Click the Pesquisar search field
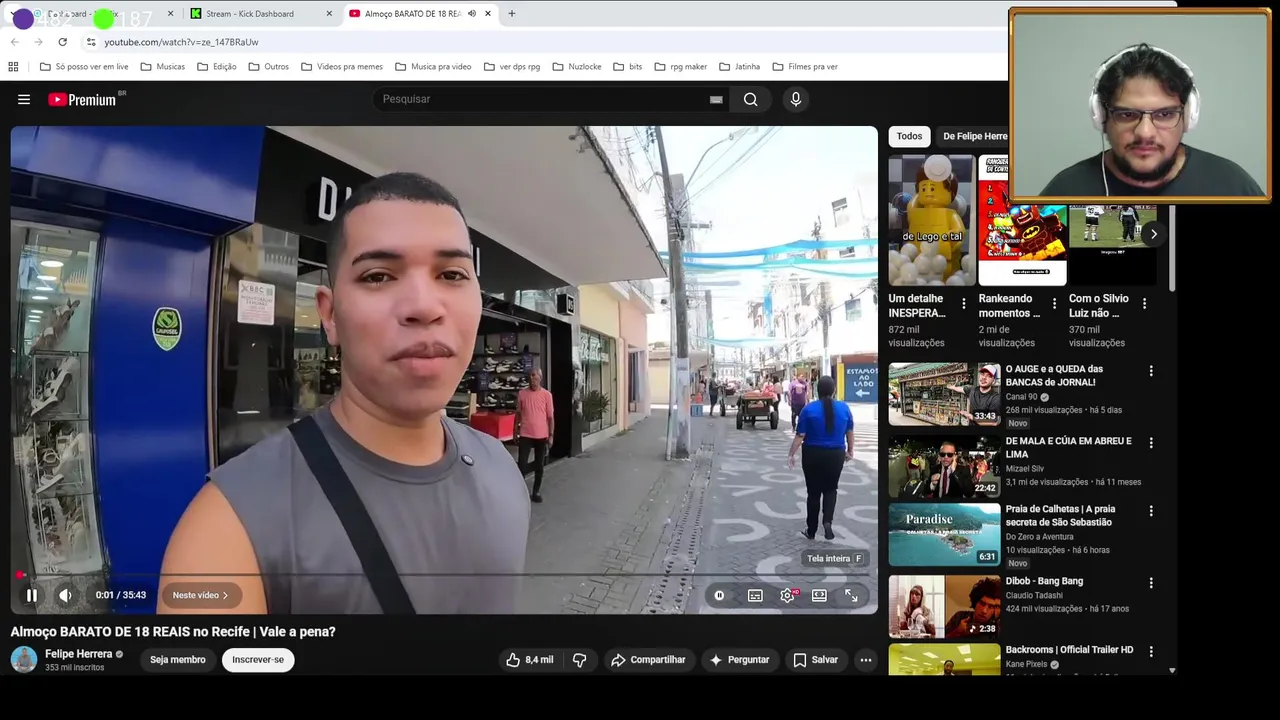This screenshot has width=1280, height=720. coord(540,99)
